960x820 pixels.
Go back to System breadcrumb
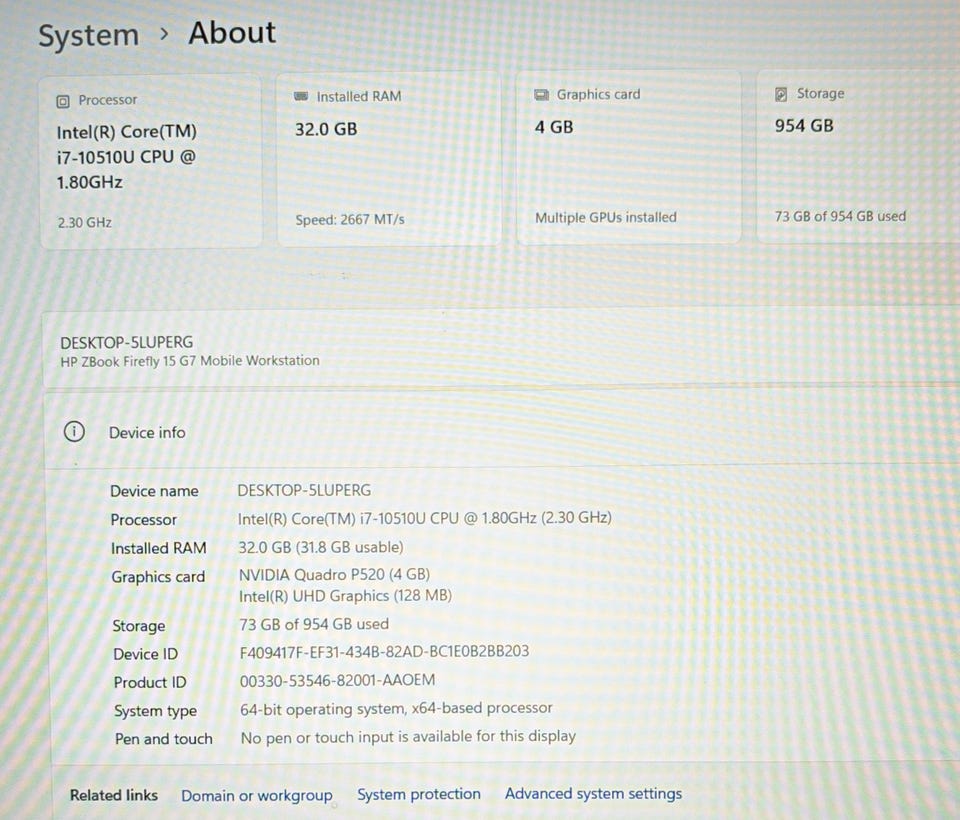89,35
